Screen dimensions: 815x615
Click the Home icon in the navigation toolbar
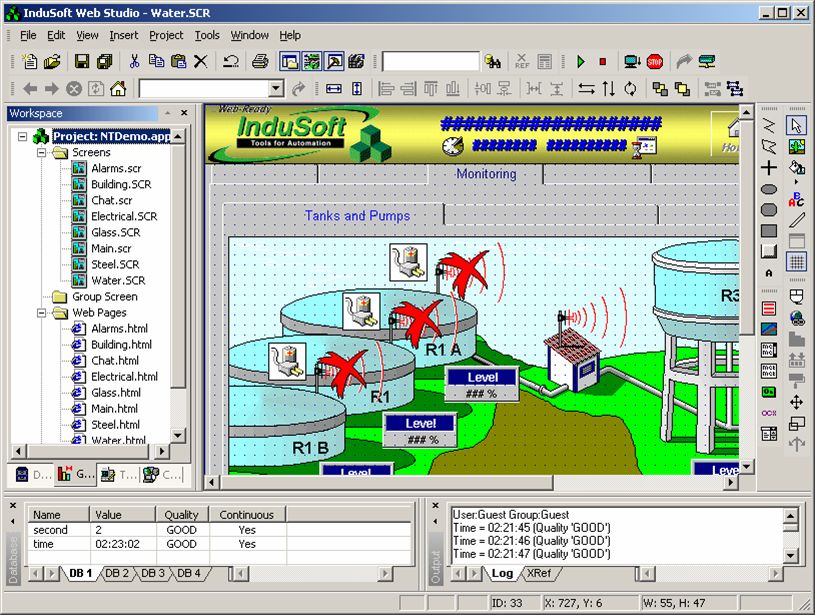click(118, 88)
